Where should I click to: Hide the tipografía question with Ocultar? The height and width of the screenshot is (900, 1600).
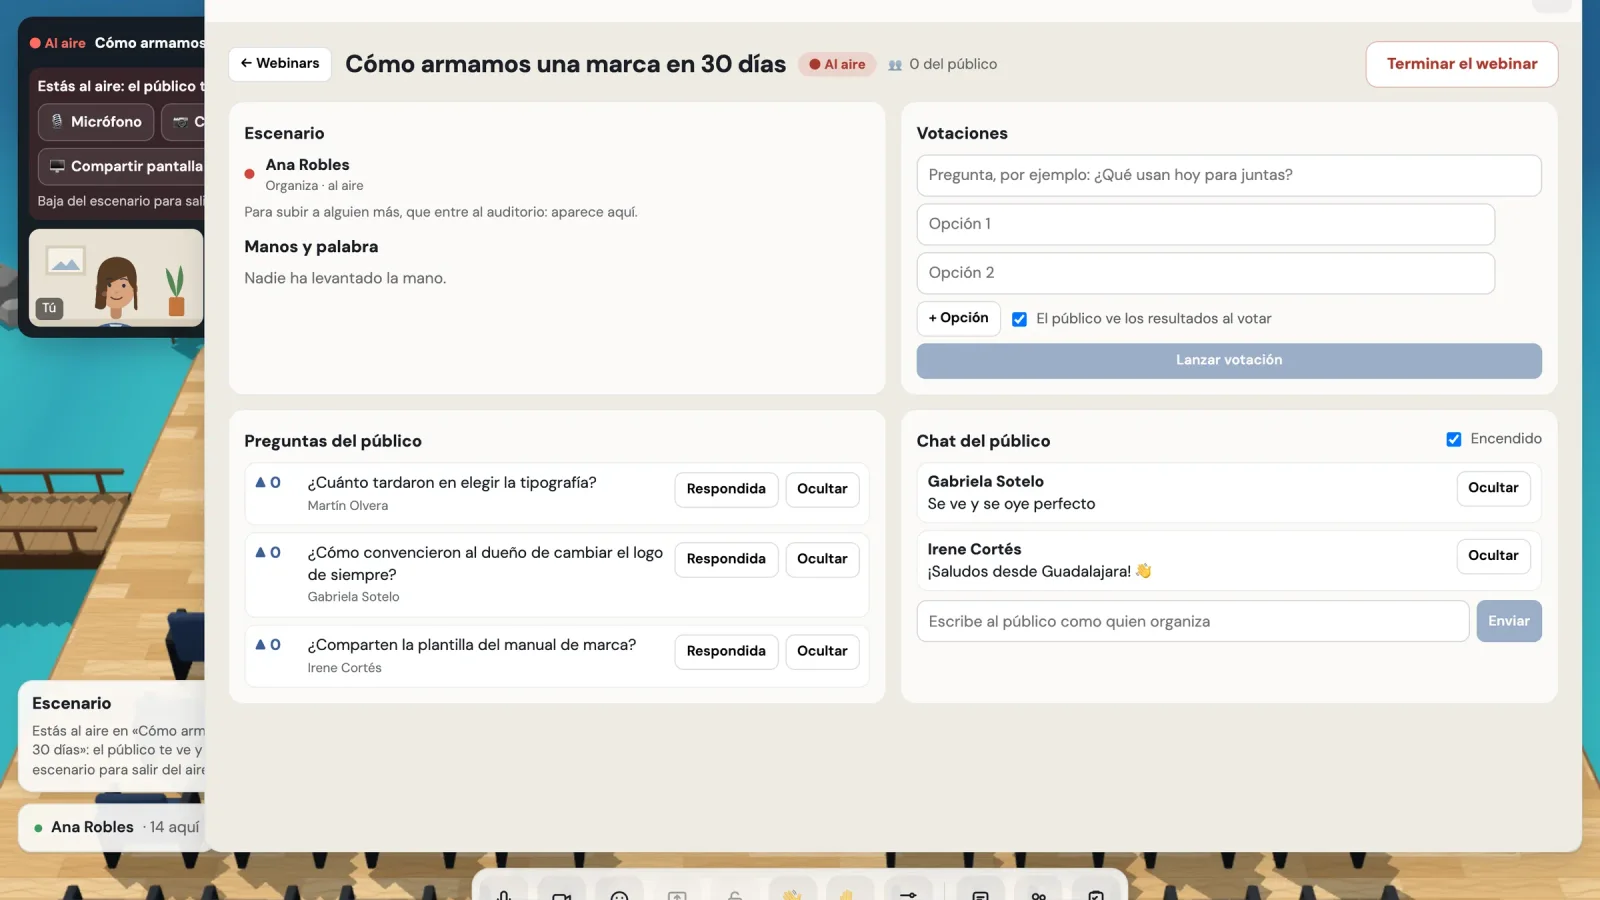[x=822, y=489]
